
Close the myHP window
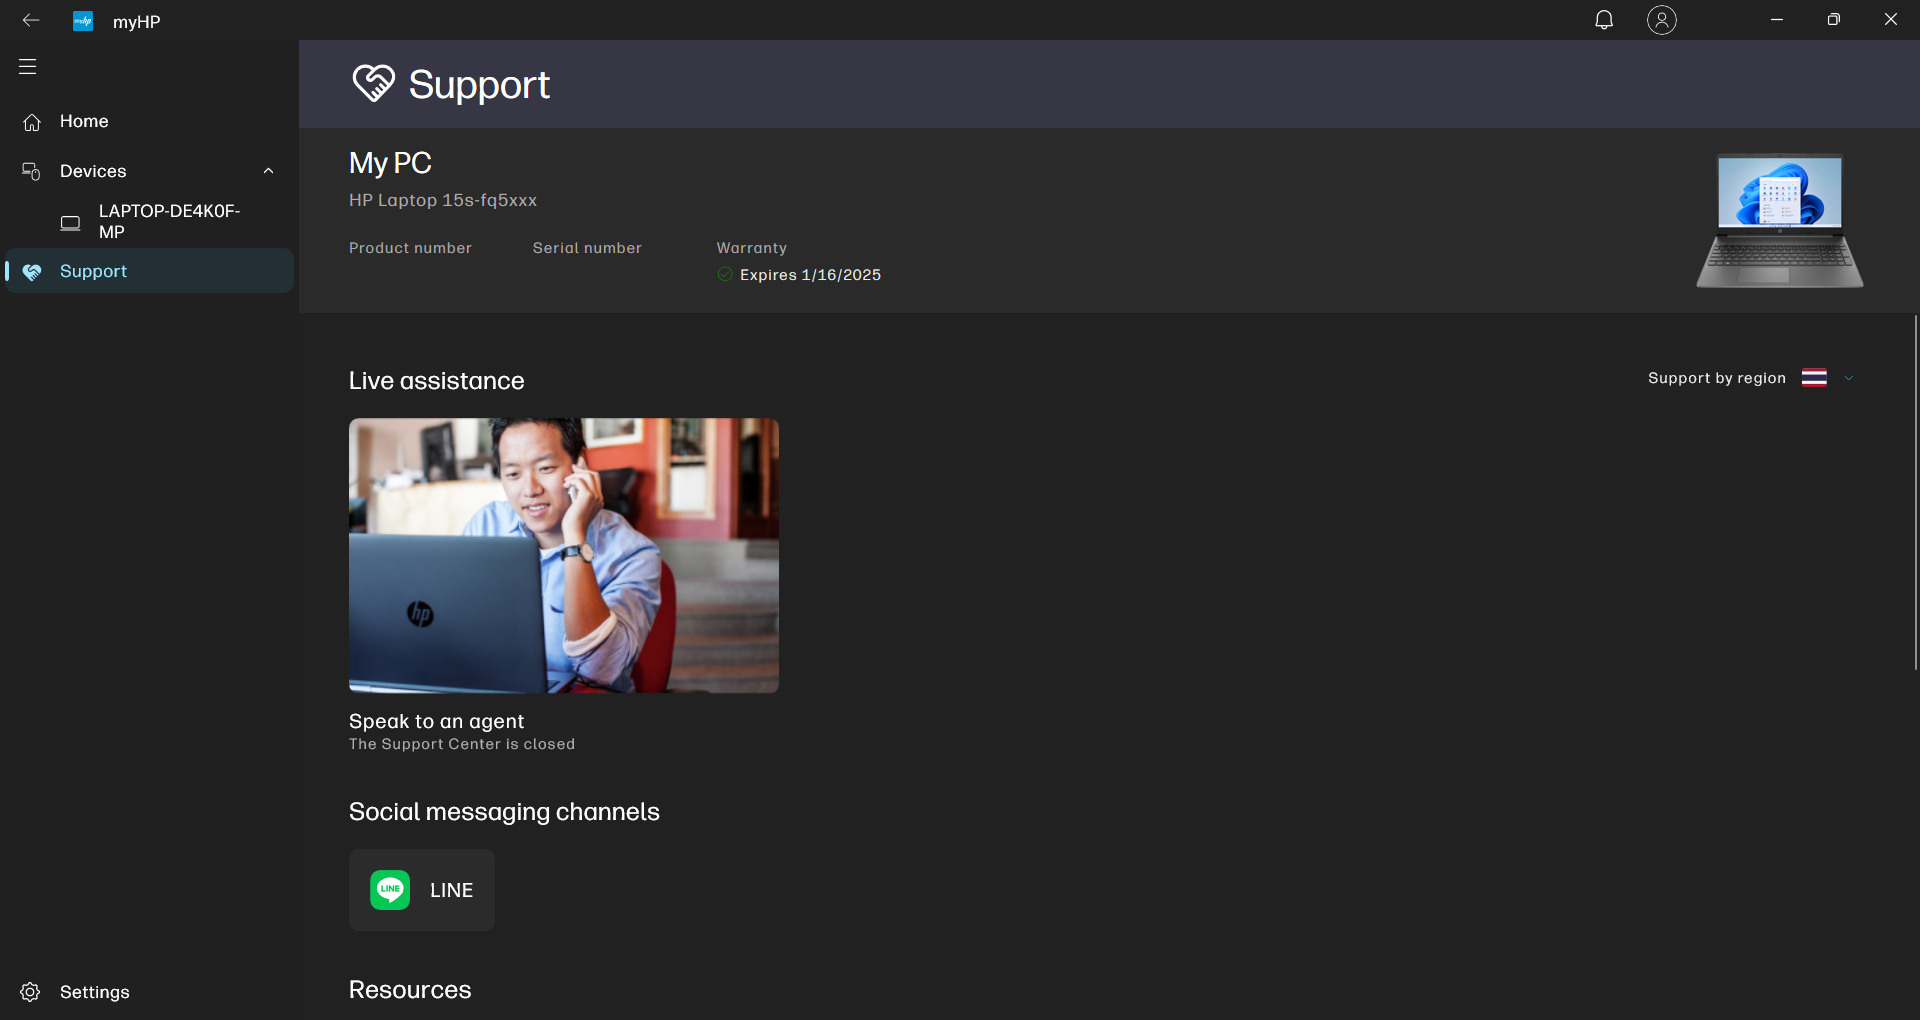(x=1891, y=20)
